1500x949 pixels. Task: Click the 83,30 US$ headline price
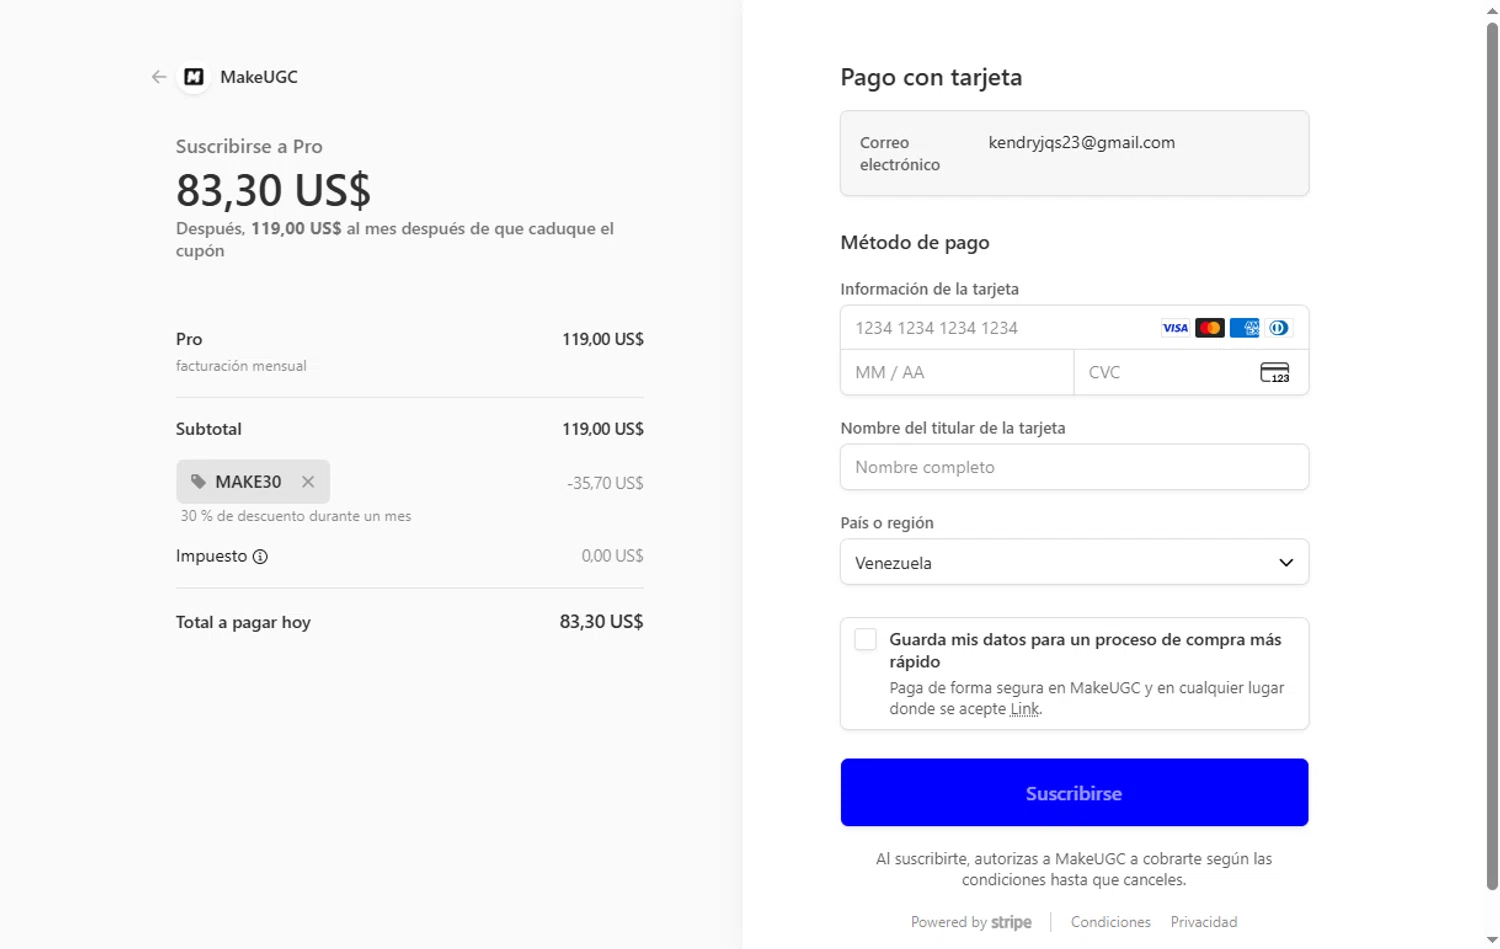pyautogui.click(x=273, y=189)
